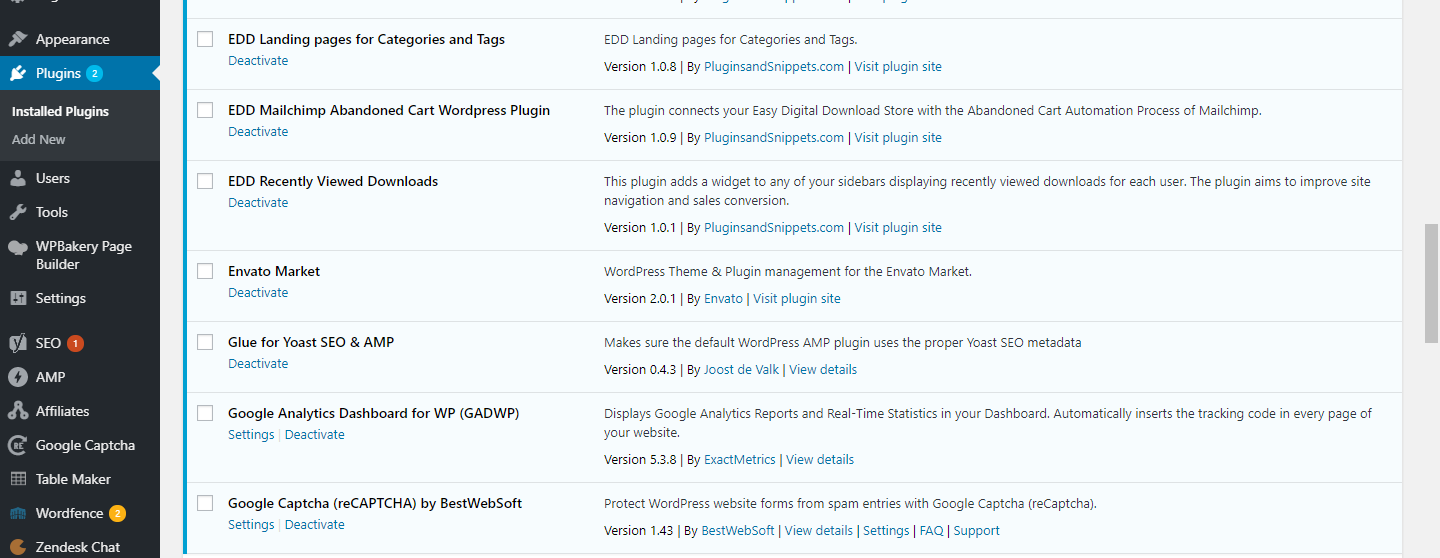This screenshot has height=558, width=1440.
Task: Deactivate EDD Mailchimp Abandoned Cart plugin
Action: coord(258,132)
